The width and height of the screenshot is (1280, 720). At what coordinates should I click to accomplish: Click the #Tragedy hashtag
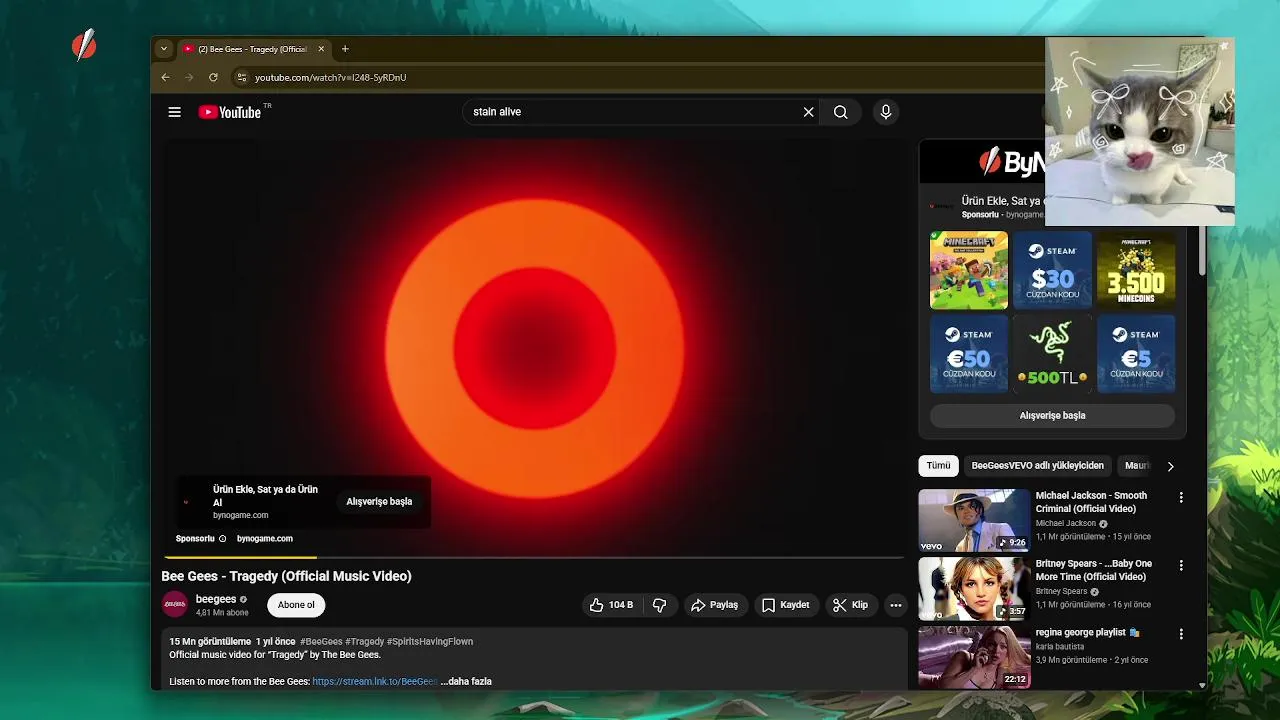pos(365,642)
